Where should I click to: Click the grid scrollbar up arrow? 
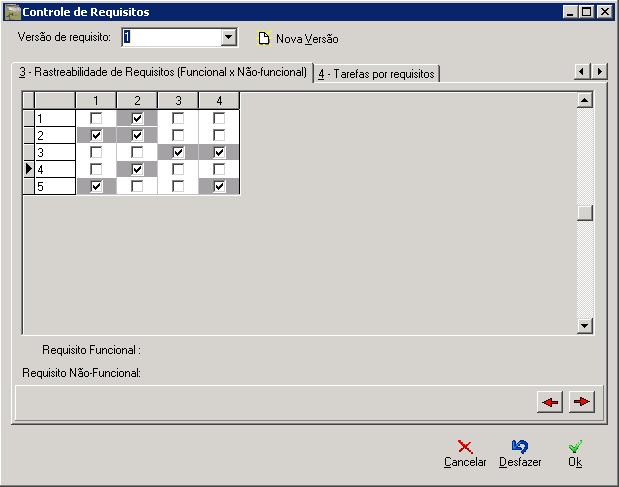585,100
